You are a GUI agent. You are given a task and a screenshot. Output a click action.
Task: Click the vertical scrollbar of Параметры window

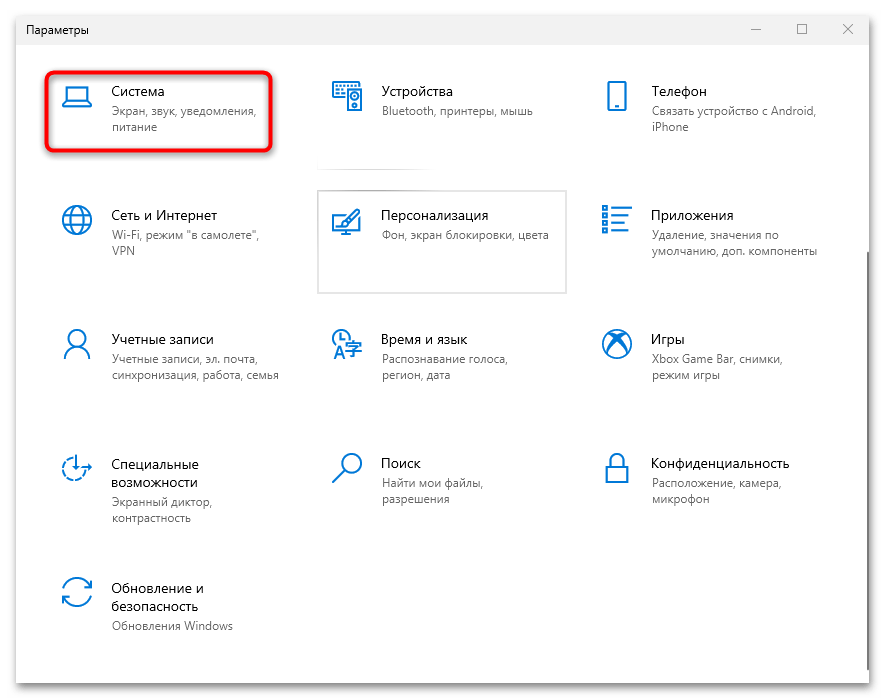pos(867,460)
